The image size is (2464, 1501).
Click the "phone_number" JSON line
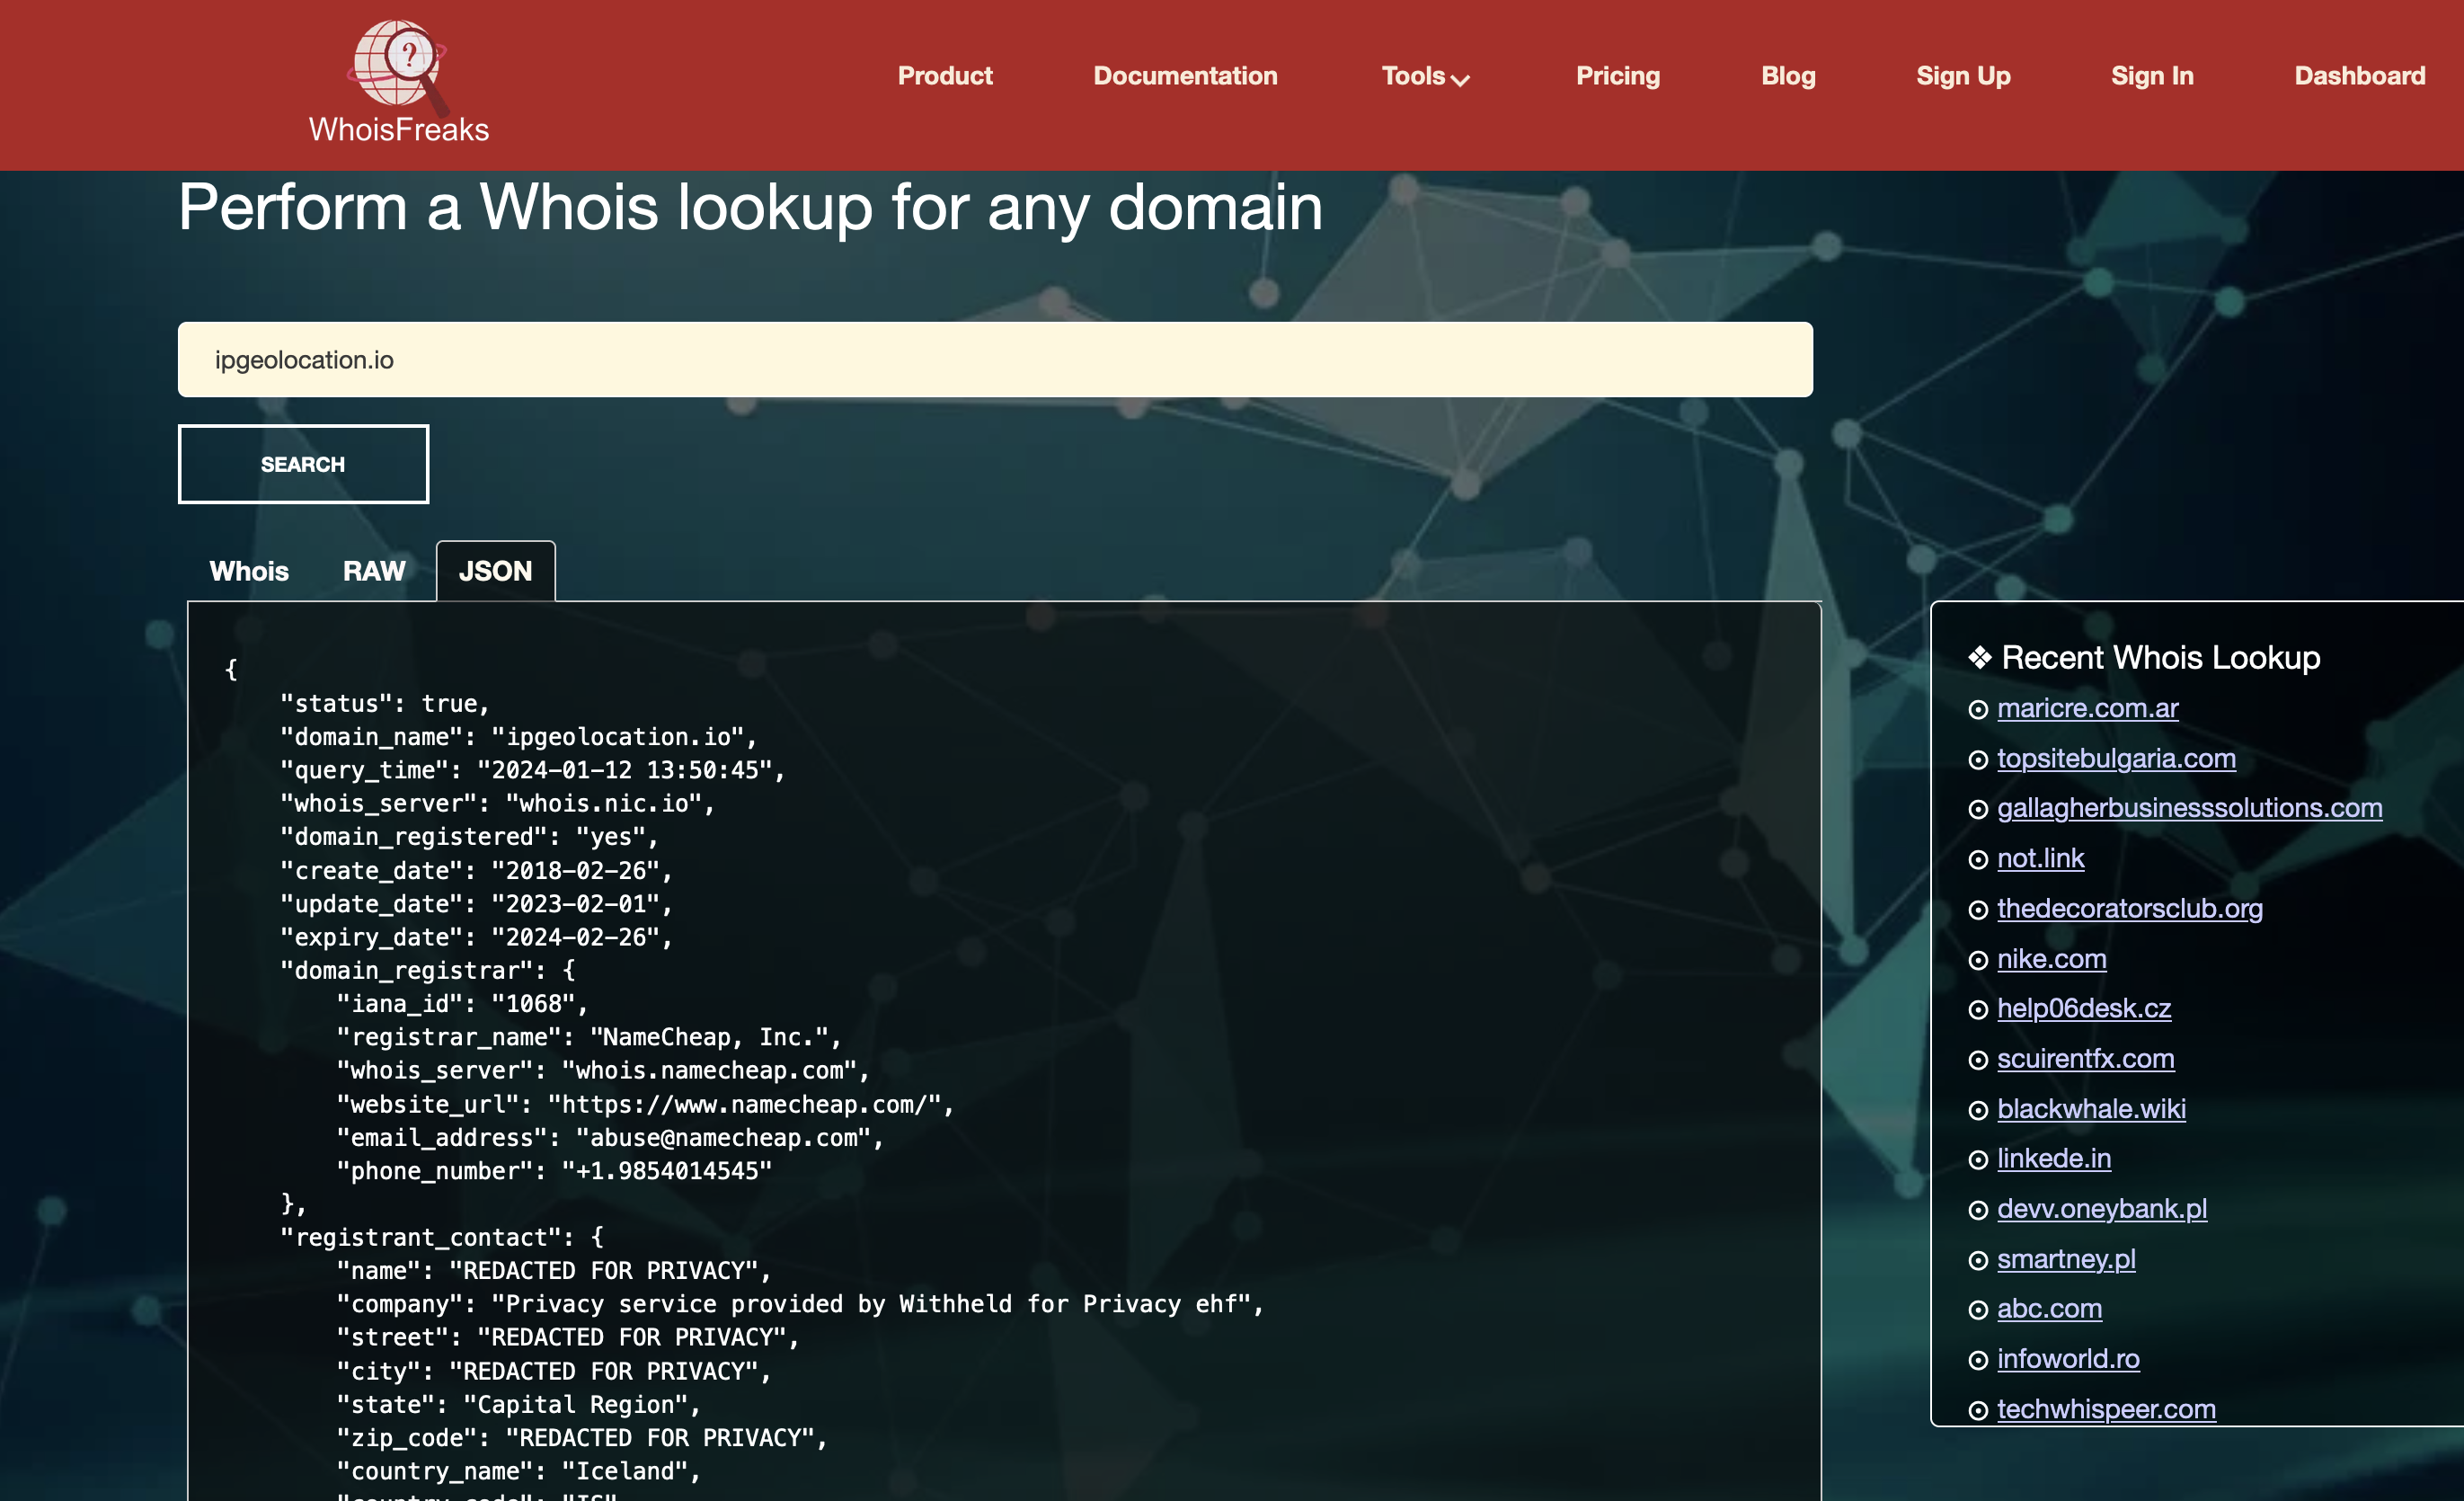[x=554, y=1171]
